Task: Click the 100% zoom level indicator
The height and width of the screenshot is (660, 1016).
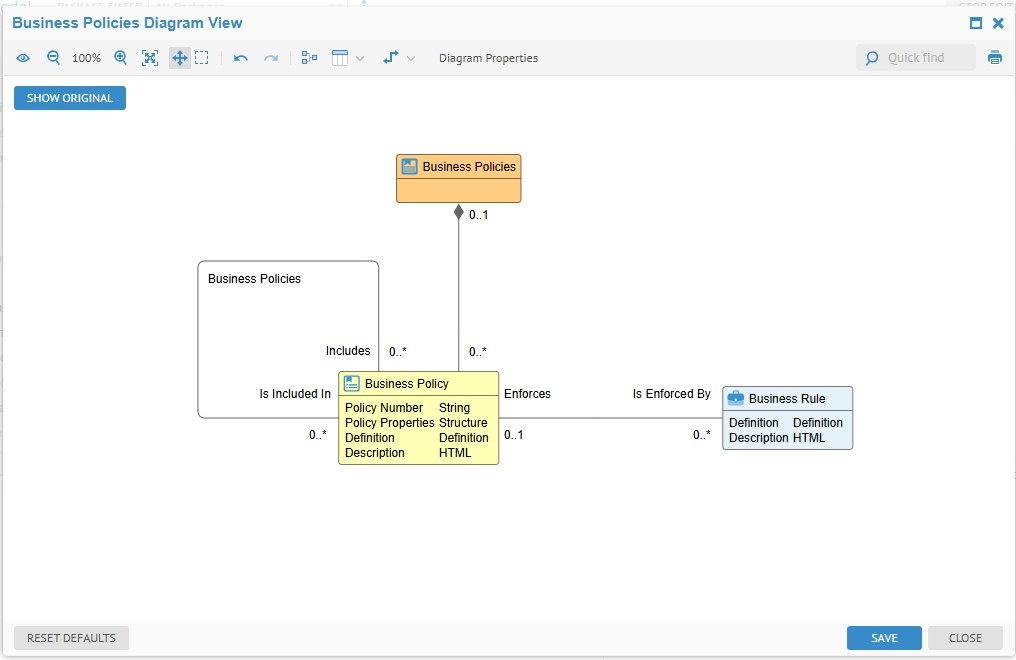Action: pos(87,58)
